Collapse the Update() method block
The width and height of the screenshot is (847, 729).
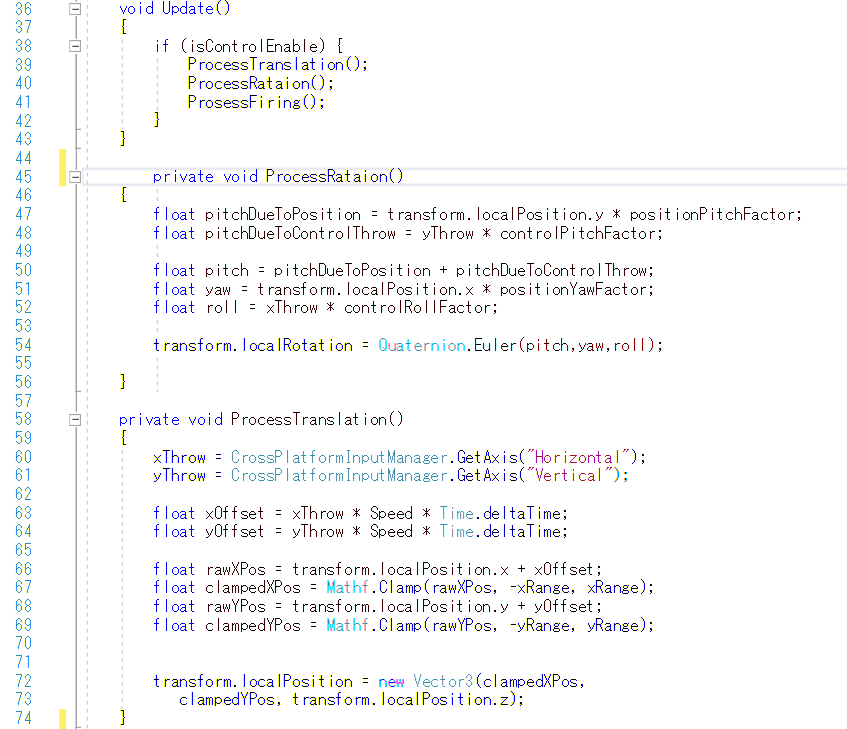[75, 9]
